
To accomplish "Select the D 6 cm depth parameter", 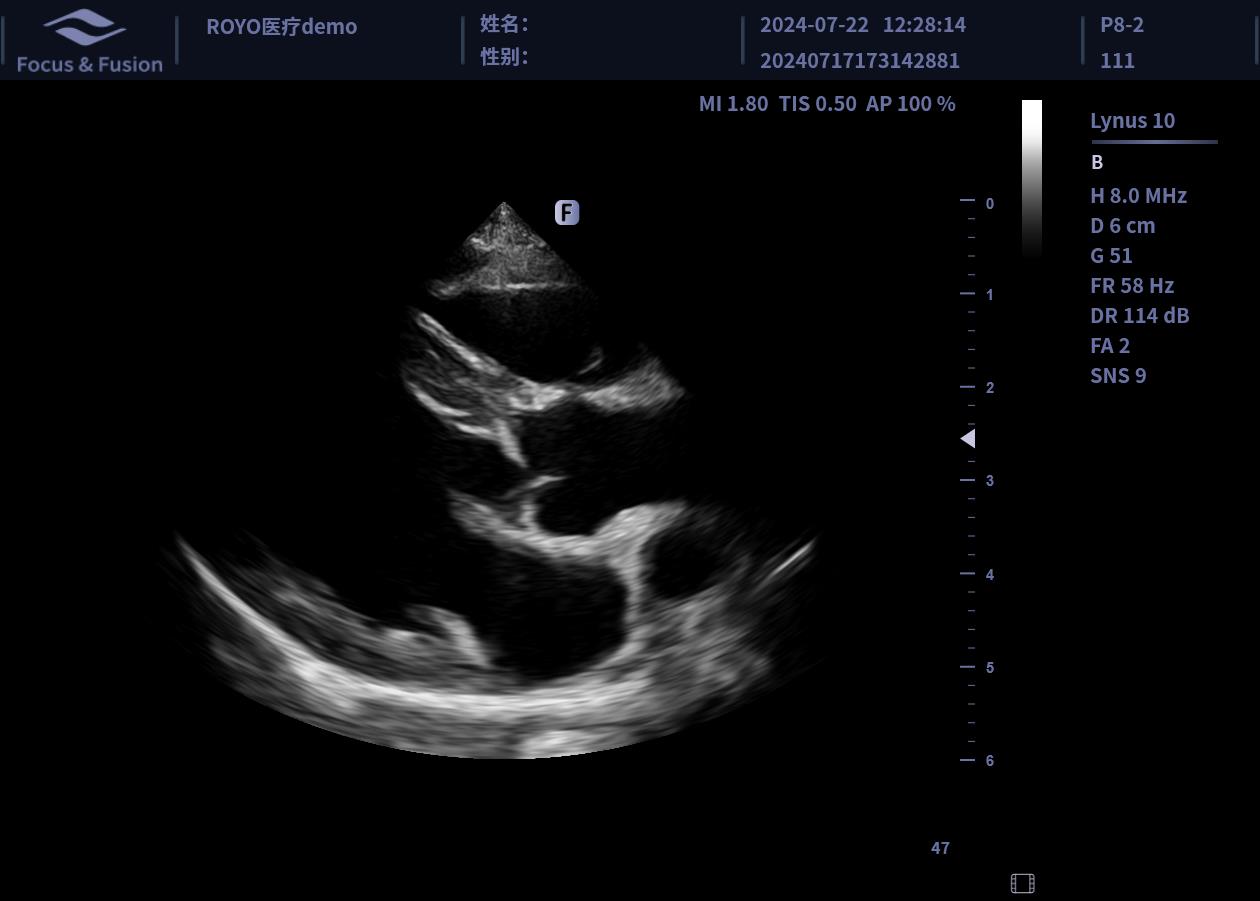I will [1122, 225].
